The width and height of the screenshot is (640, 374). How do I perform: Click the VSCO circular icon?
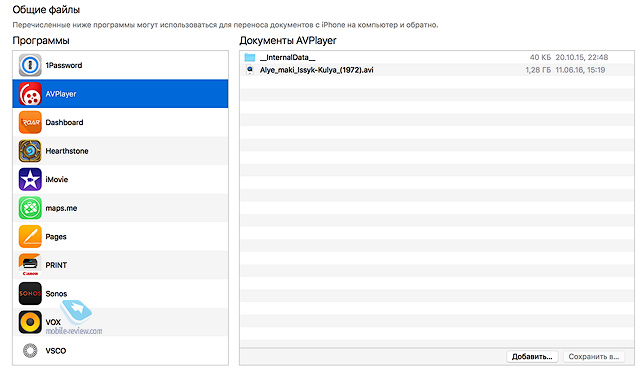click(30, 351)
